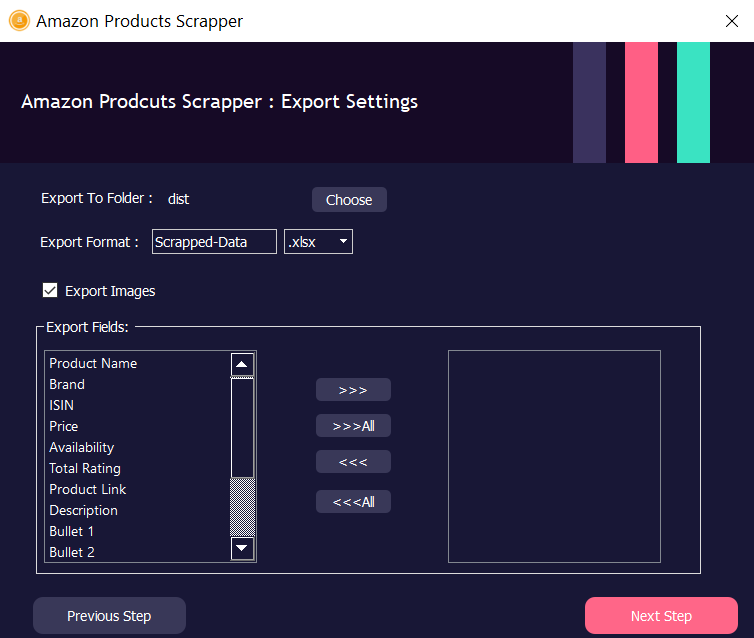Select Brand in the fields list

coord(138,384)
